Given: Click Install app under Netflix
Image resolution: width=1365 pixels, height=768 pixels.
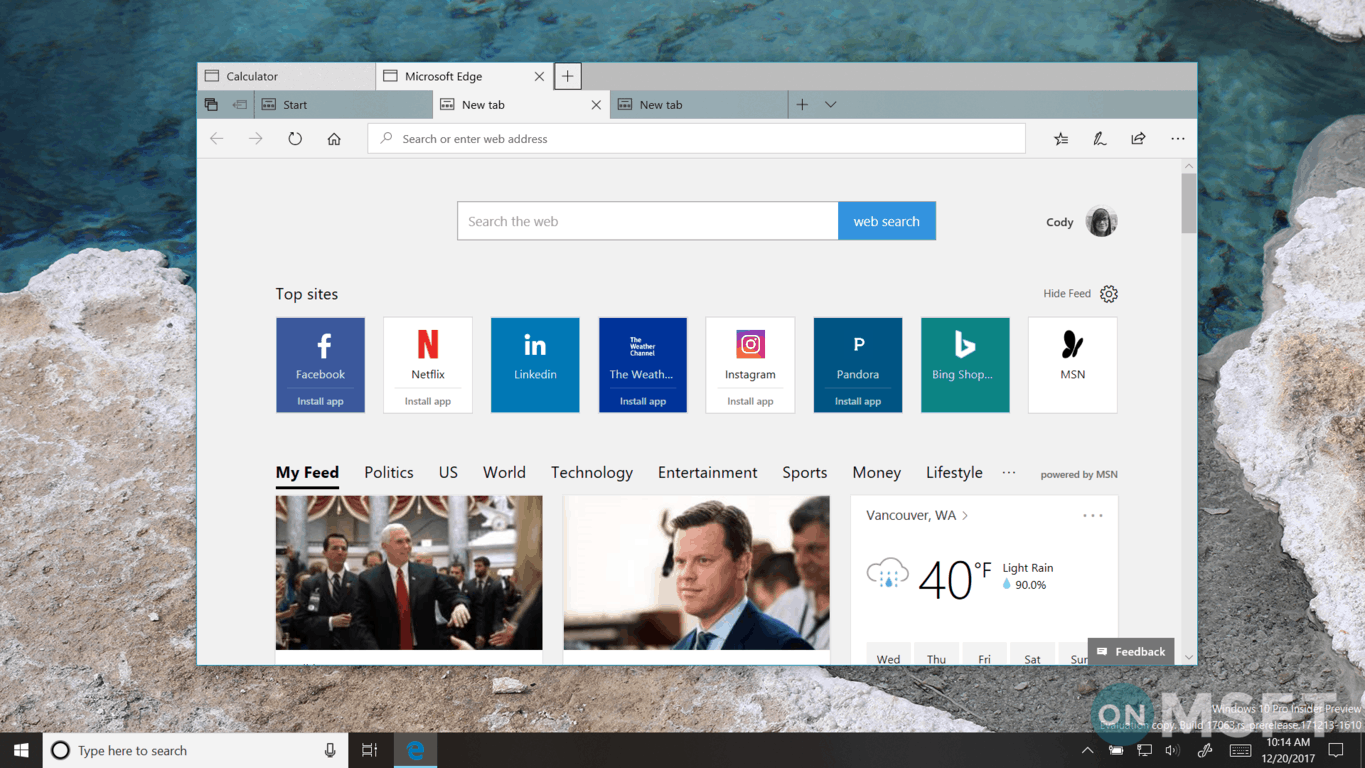Looking at the screenshot, I should [428, 401].
